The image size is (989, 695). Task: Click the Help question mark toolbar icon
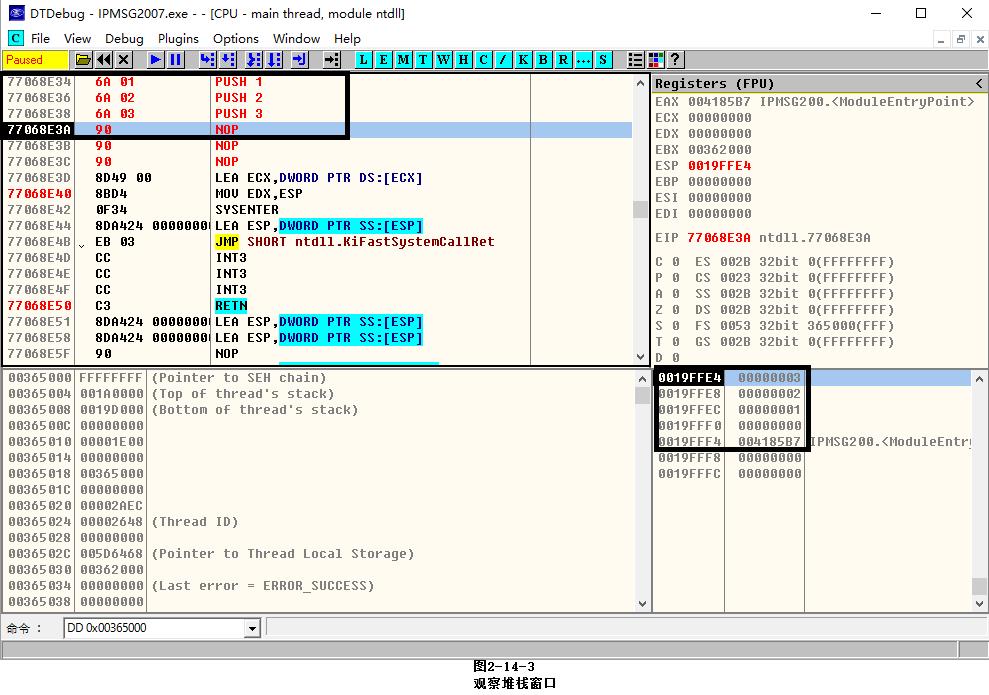coord(675,60)
